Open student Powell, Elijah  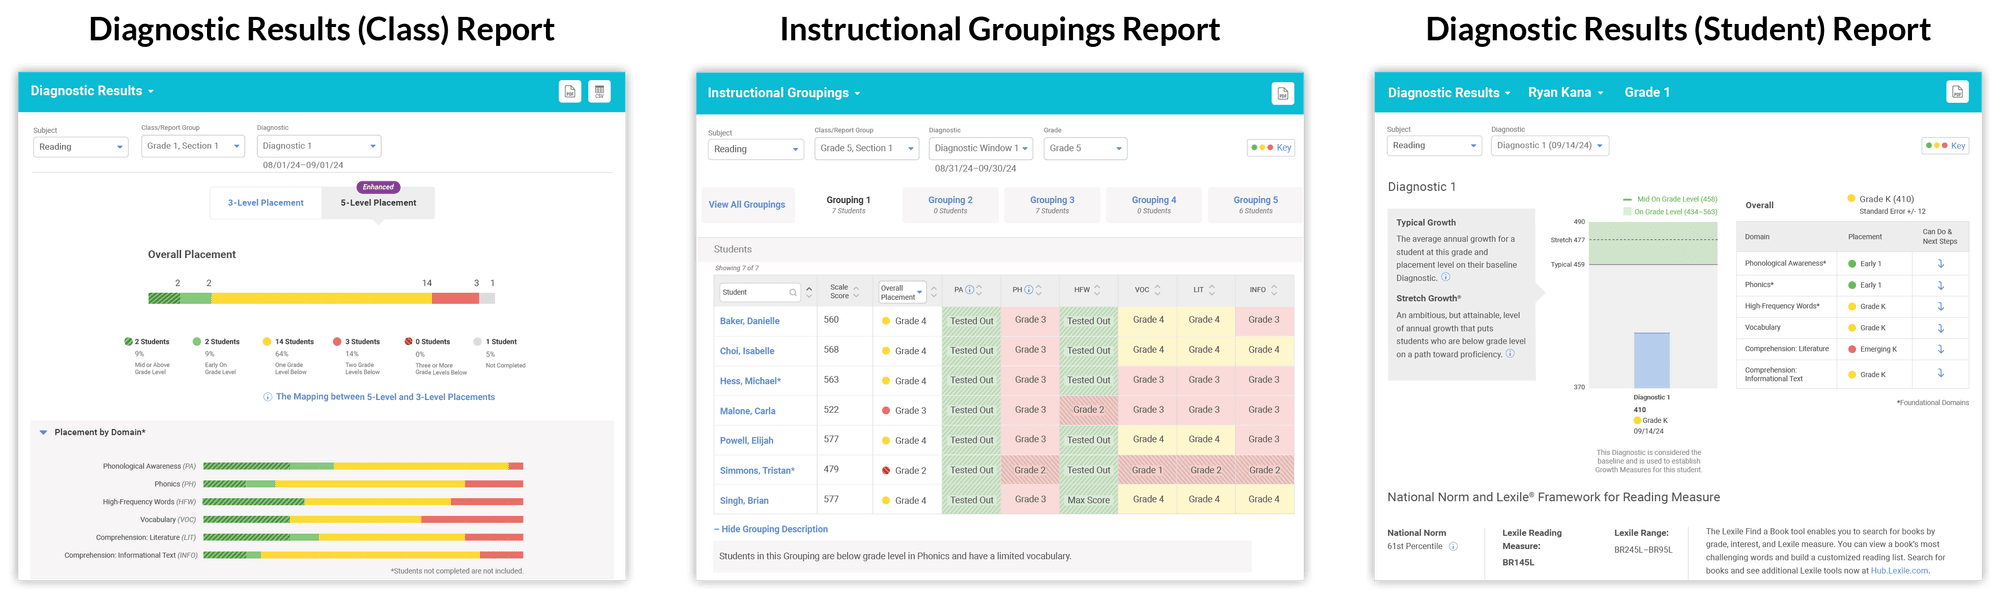click(746, 441)
